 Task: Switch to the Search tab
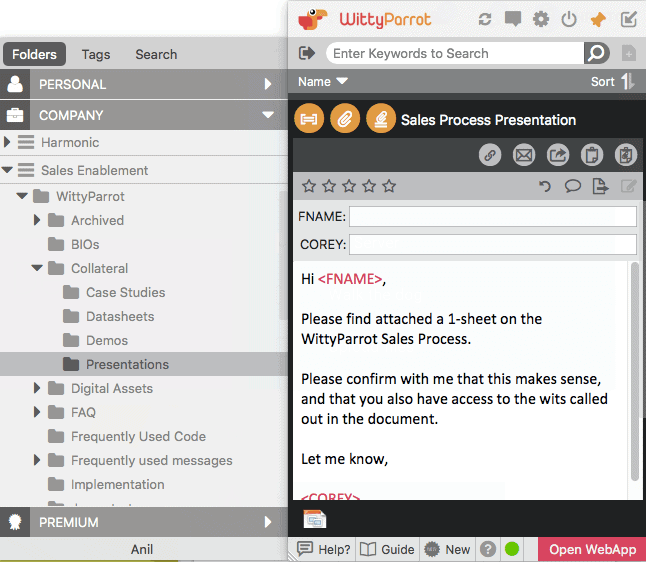coord(156,54)
